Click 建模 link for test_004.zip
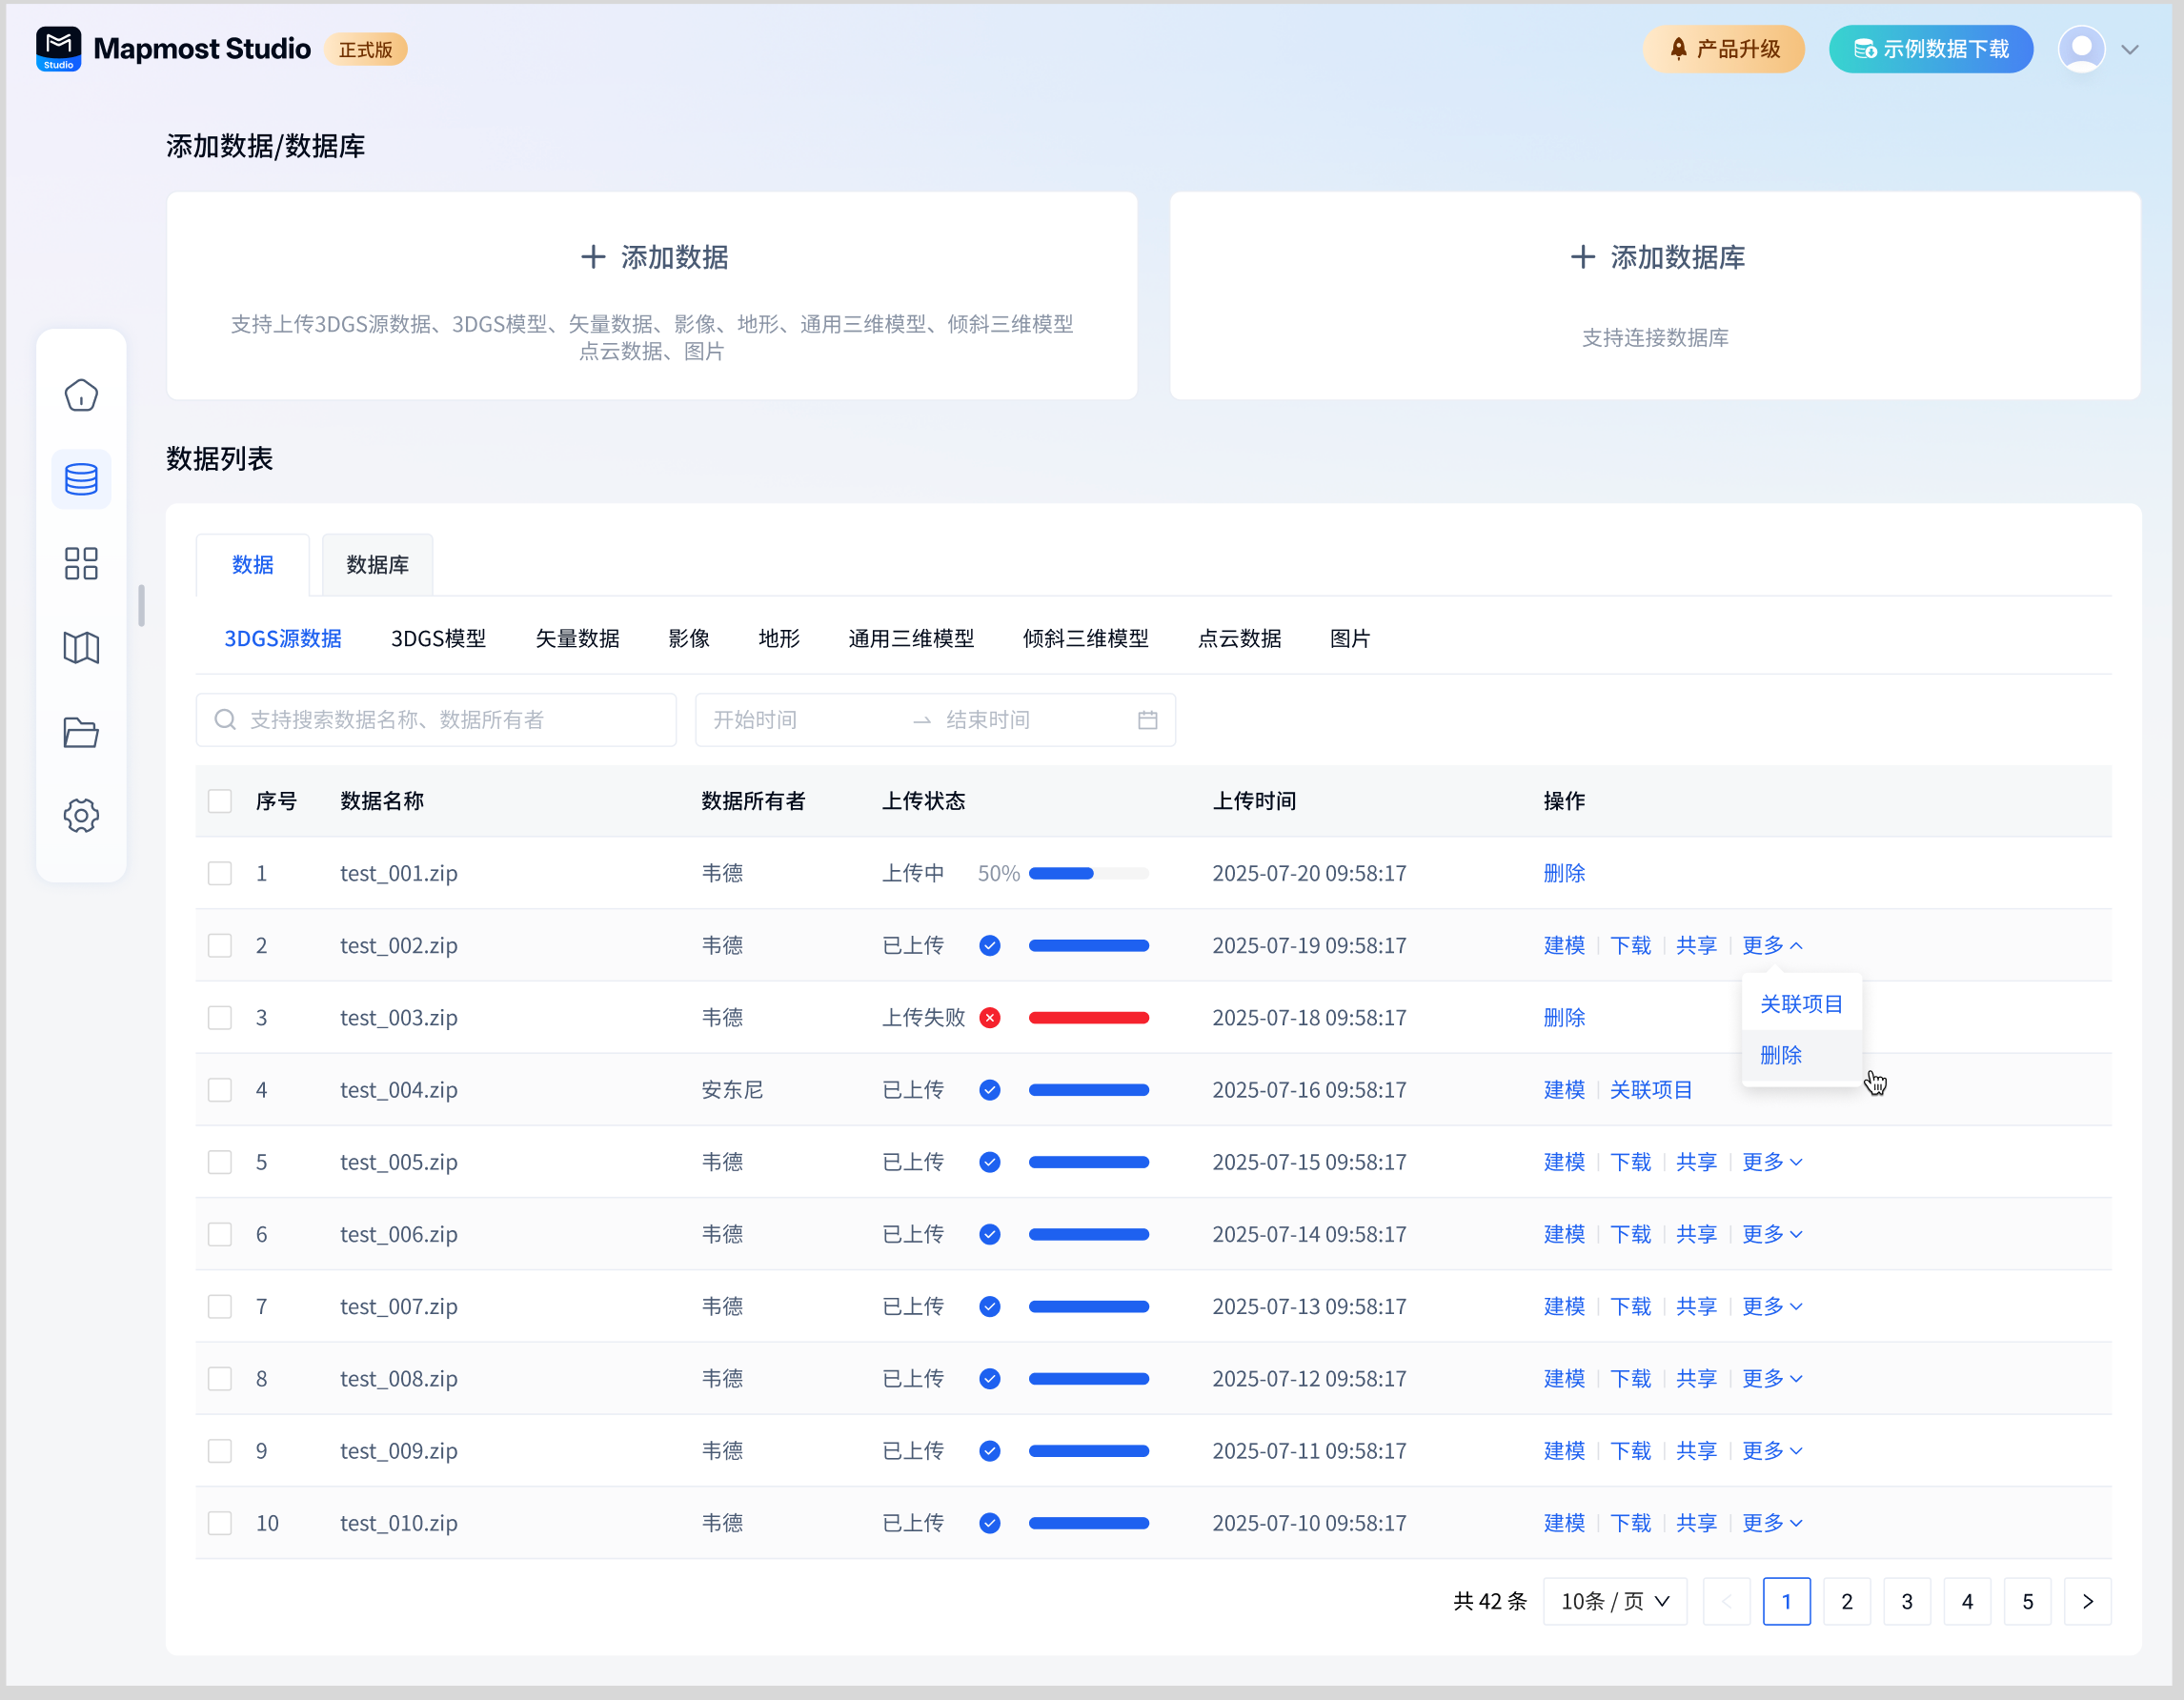The height and width of the screenshot is (1700, 2184). [x=1563, y=1090]
